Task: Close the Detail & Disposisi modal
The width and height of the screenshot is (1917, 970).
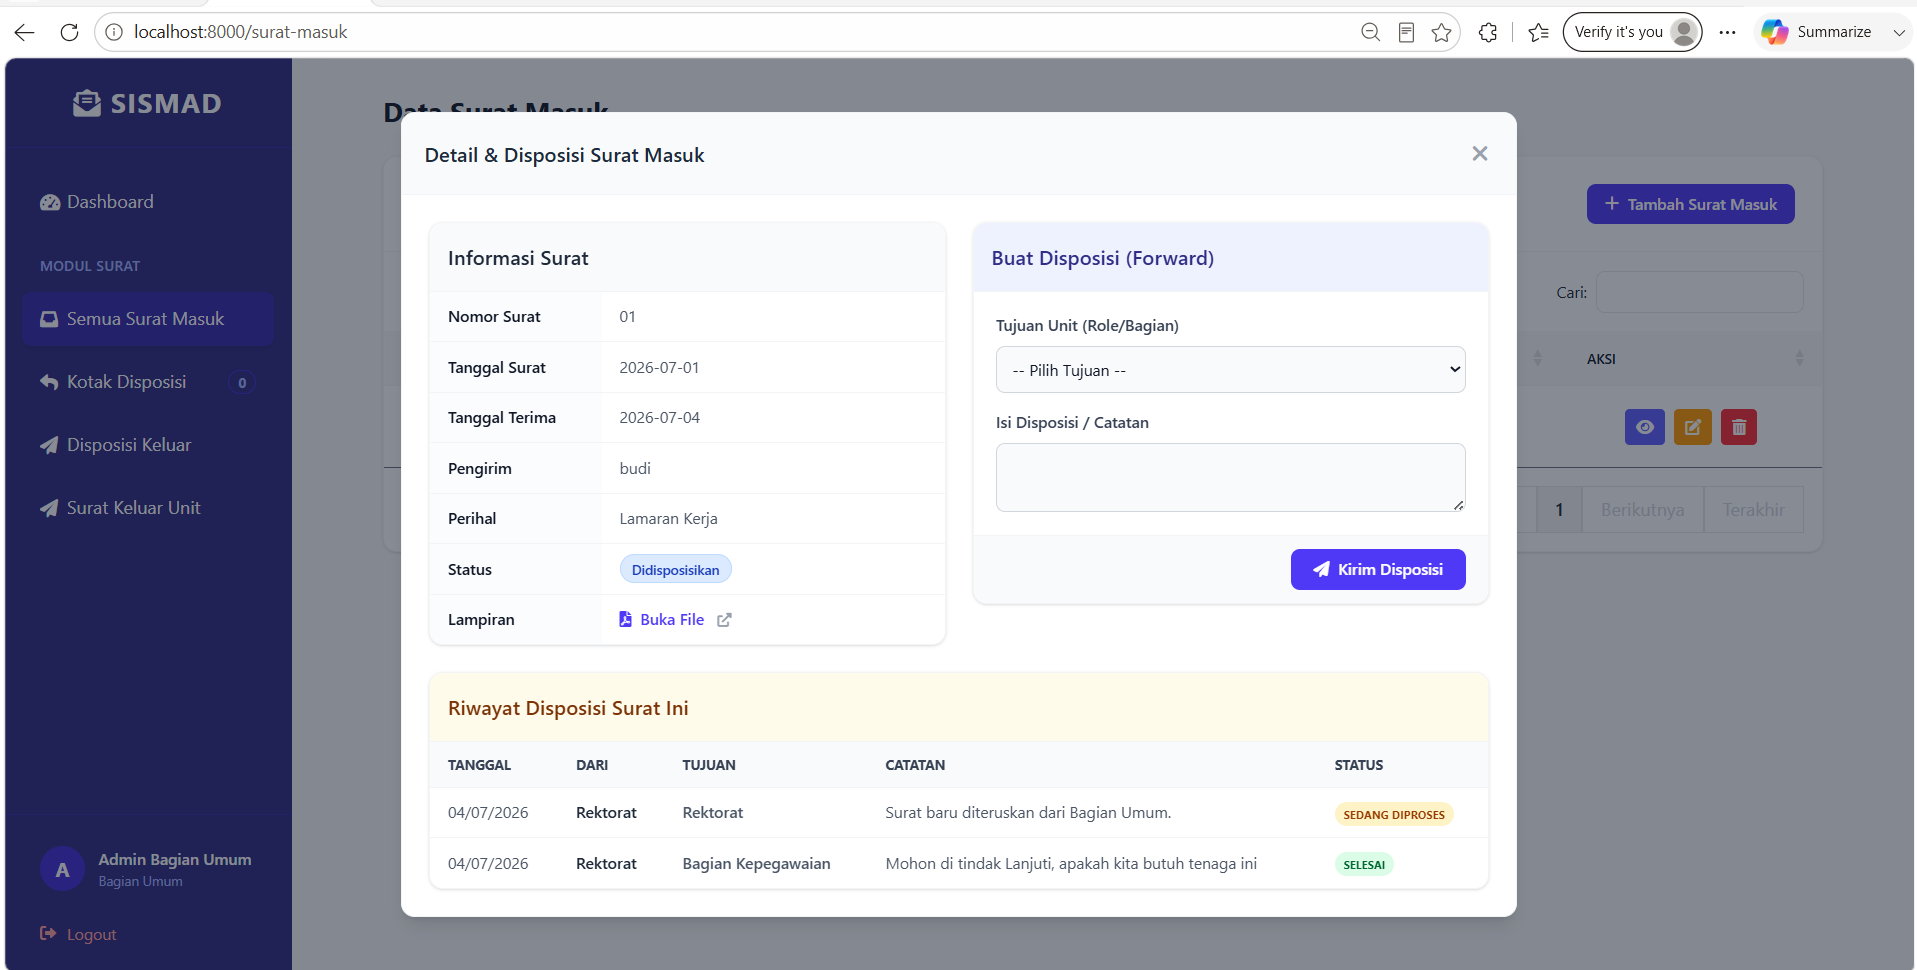Action: coord(1480,153)
